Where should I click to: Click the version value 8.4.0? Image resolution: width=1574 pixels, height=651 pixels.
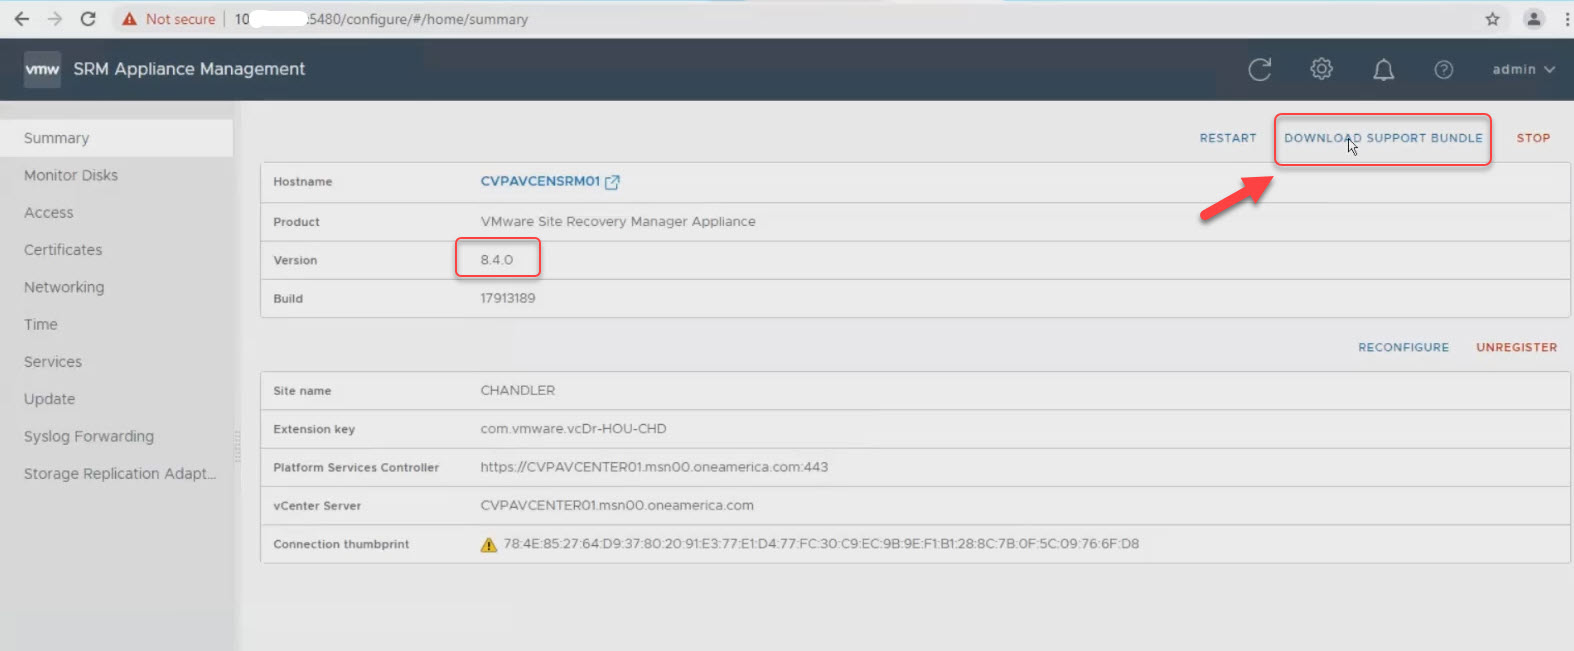497,260
